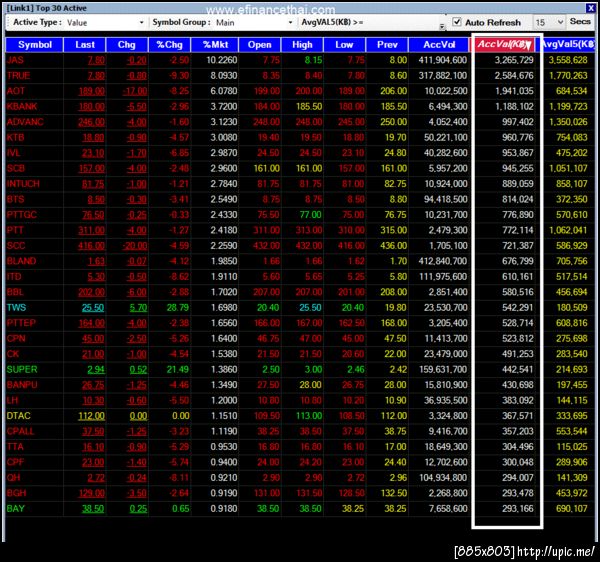This screenshot has height=562, width=600.
Task: Click AOT Prev value 206.00
Action: coord(393,91)
